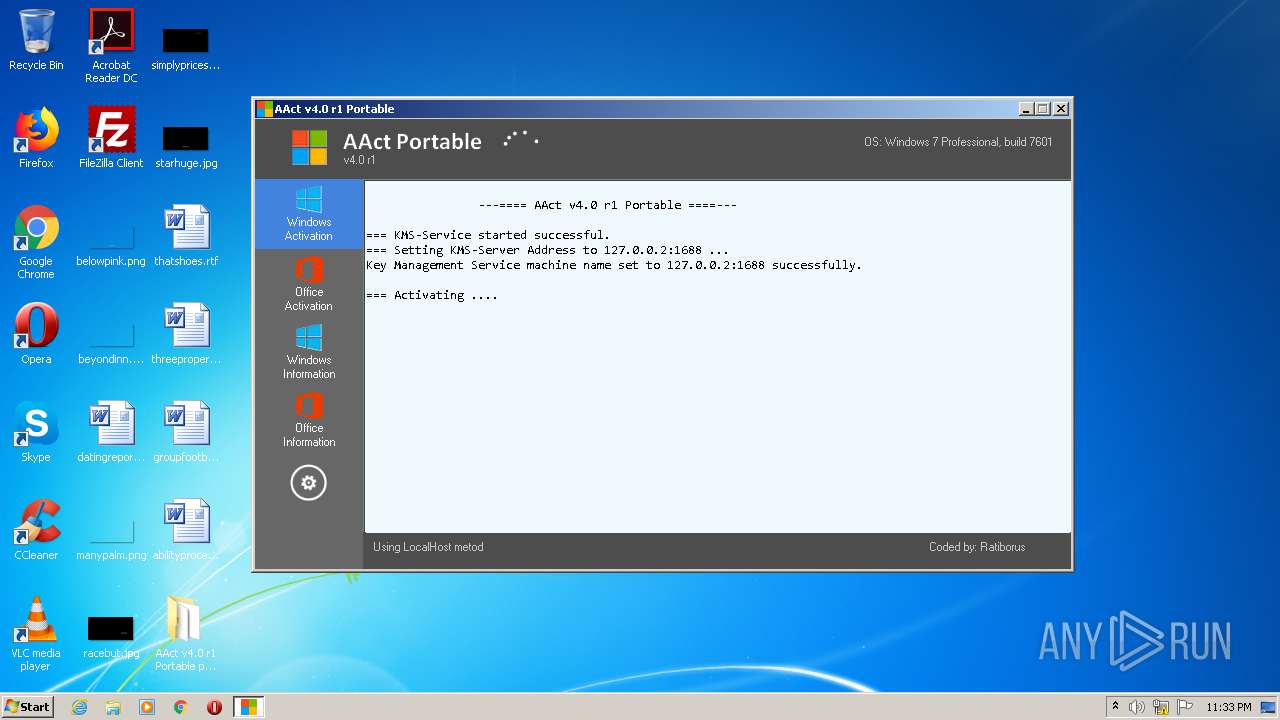Open racebut.jpg on desktop
Viewport: 1280px width, 720px height.
[x=111, y=636]
